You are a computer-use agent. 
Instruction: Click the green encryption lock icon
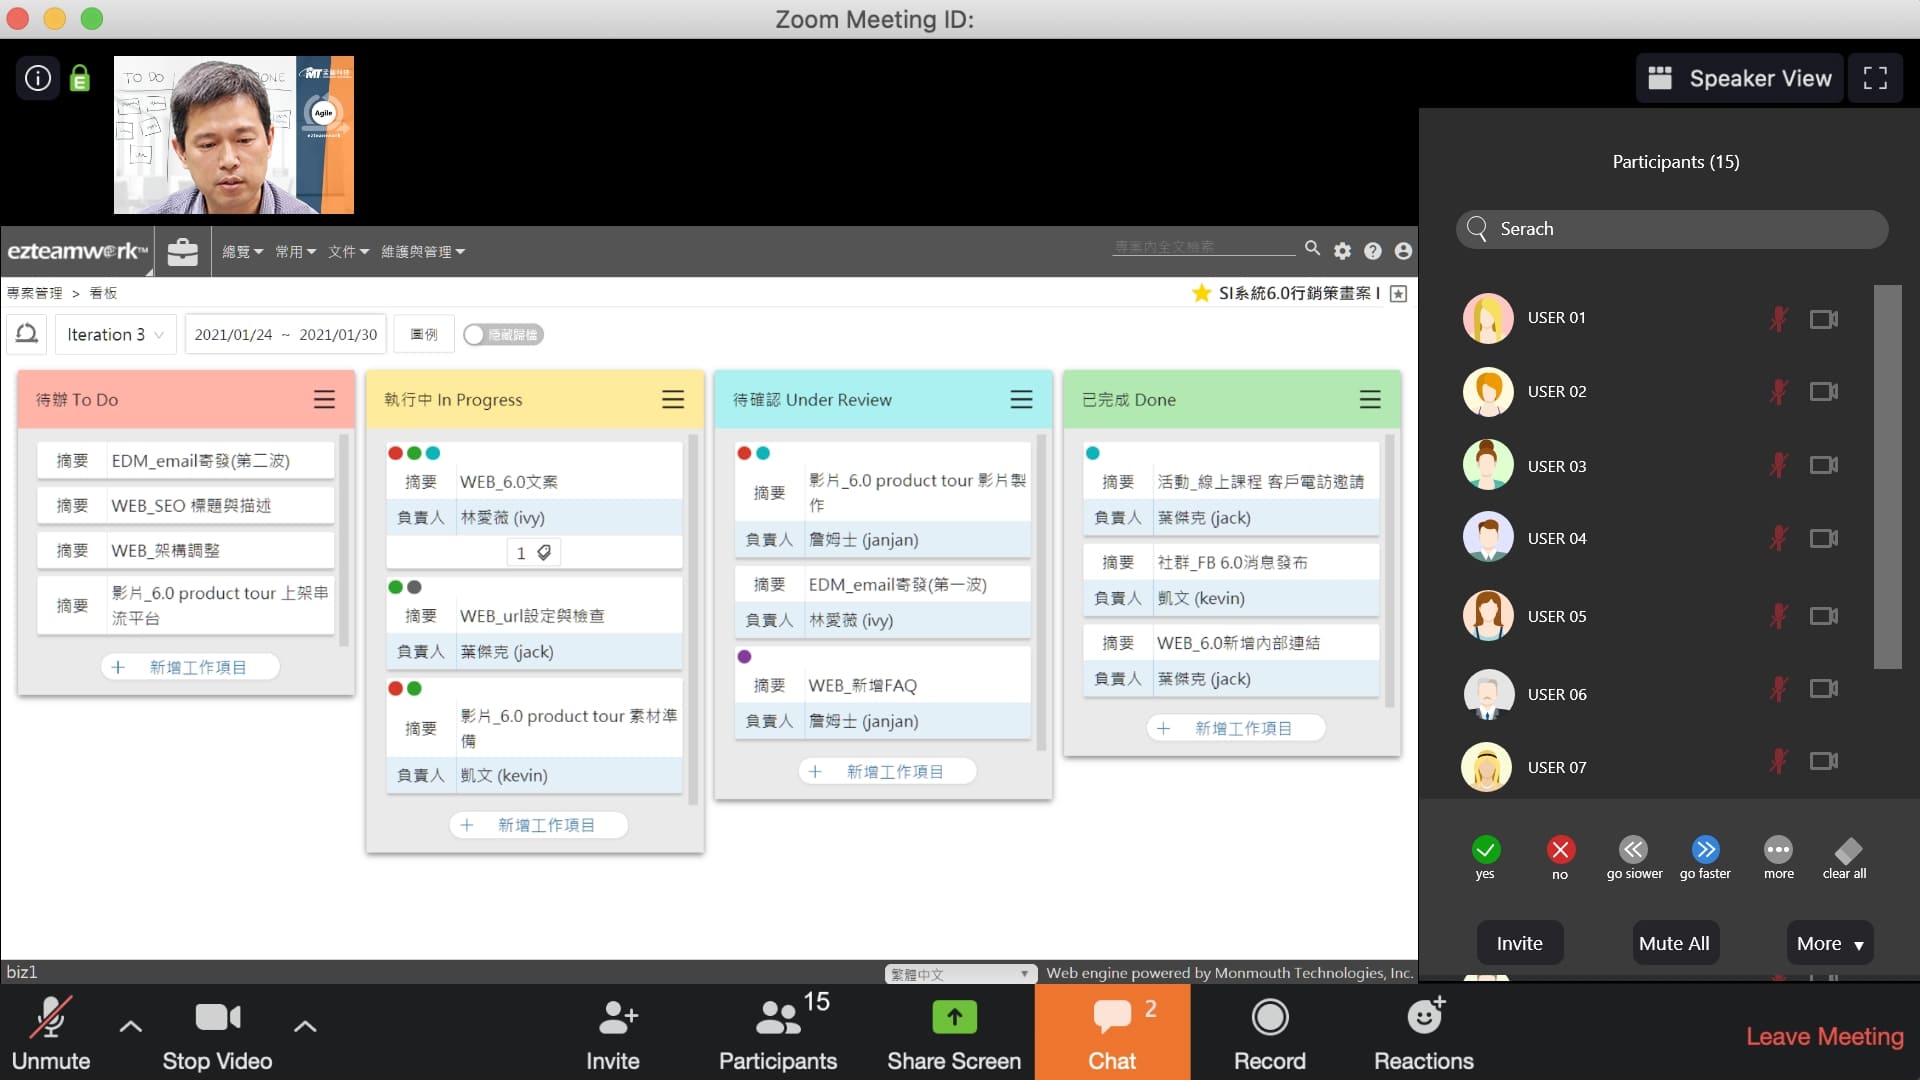click(80, 78)
